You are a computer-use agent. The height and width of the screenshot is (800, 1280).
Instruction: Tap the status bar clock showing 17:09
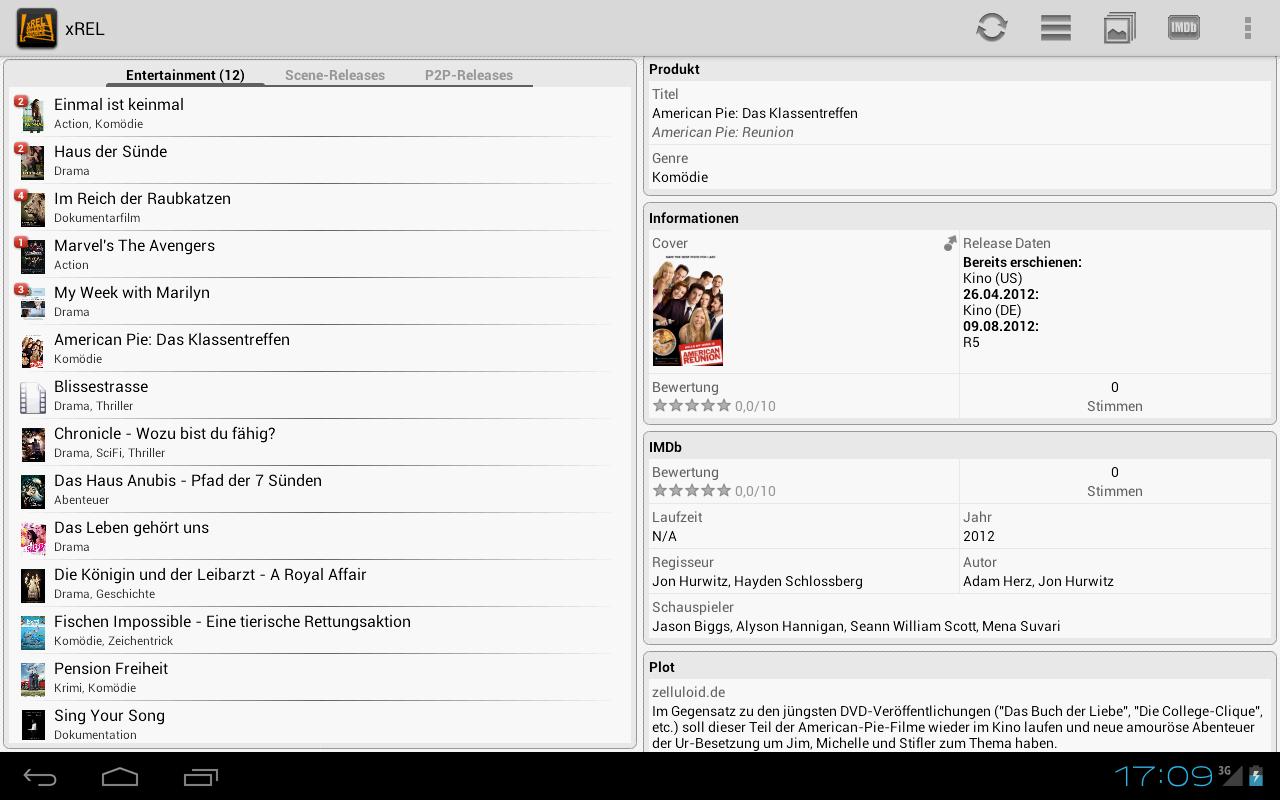(x=1163, y=776)
